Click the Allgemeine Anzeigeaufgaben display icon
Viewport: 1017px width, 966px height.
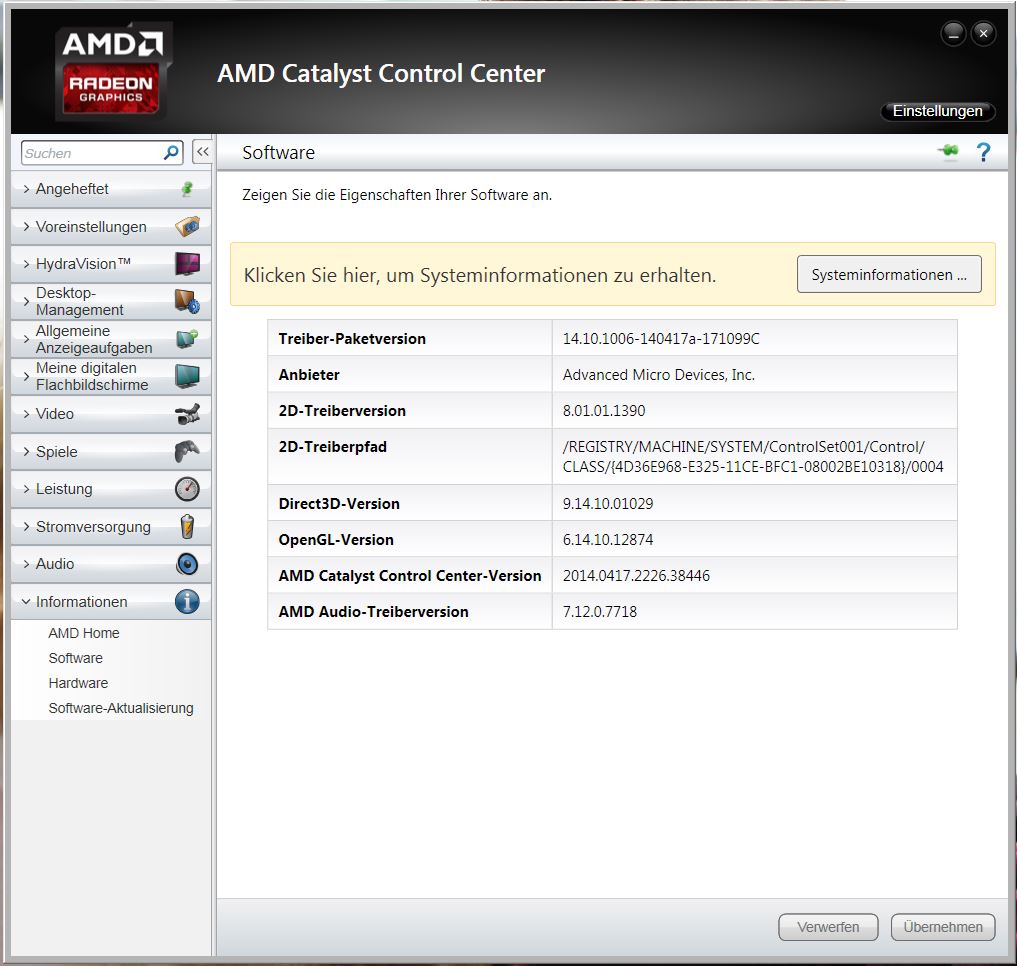pyautogui.click(x=187, y=338)
